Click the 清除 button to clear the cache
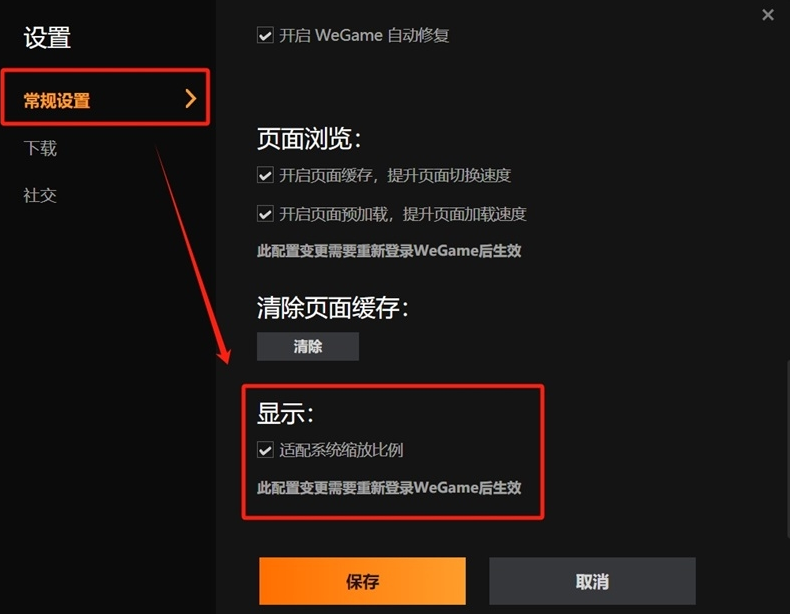790x614 pixels. coord(308,346)
